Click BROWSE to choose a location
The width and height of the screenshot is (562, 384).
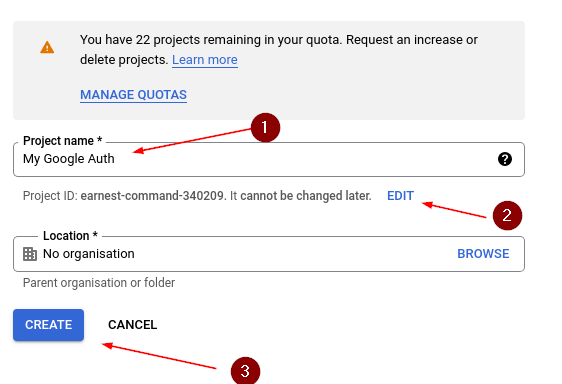(483, 254)
